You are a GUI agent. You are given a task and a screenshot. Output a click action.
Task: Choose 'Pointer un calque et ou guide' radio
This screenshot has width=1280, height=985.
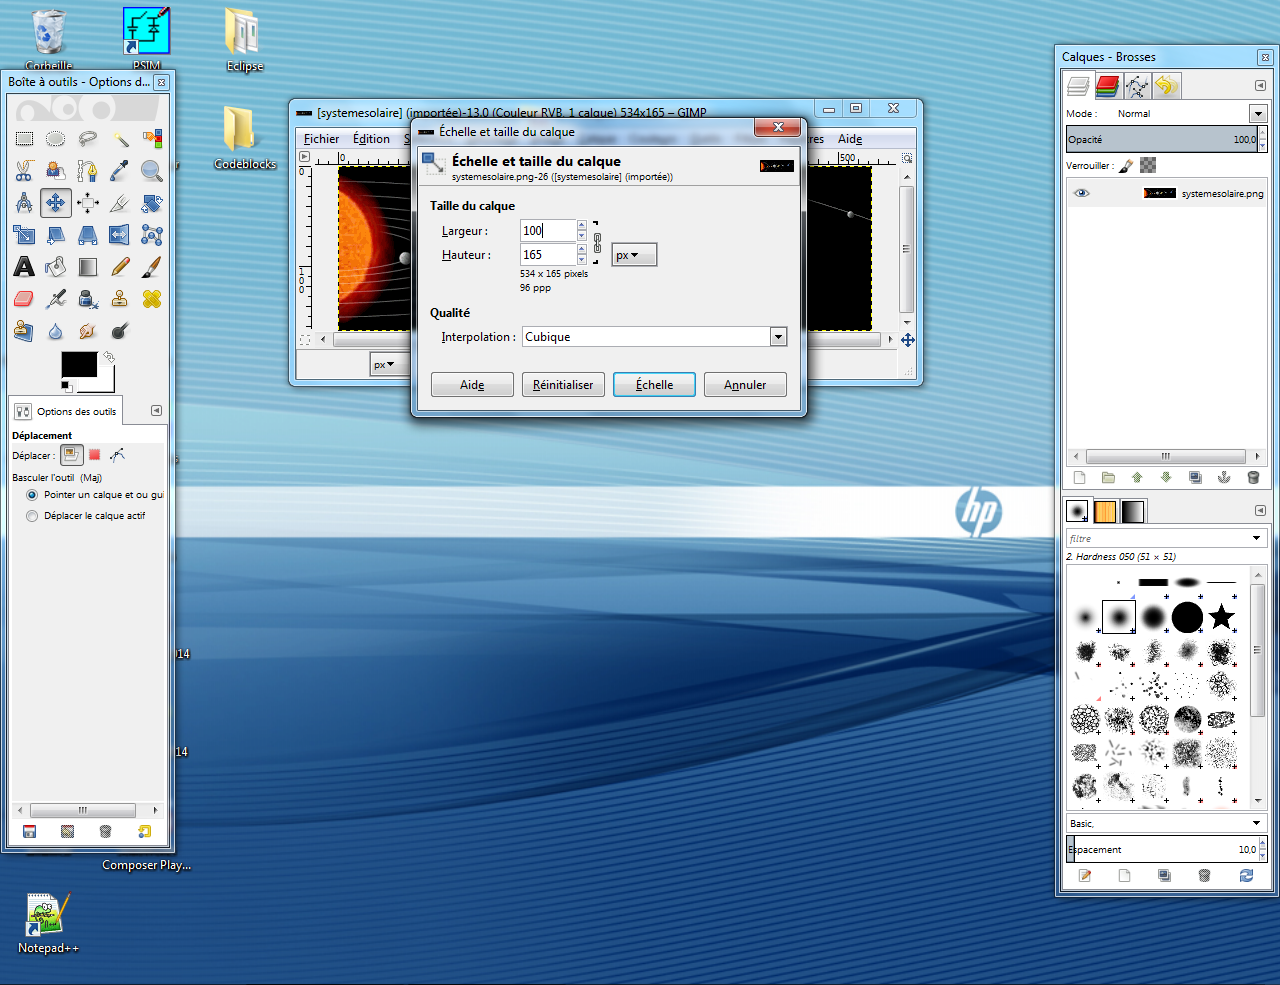32,495
